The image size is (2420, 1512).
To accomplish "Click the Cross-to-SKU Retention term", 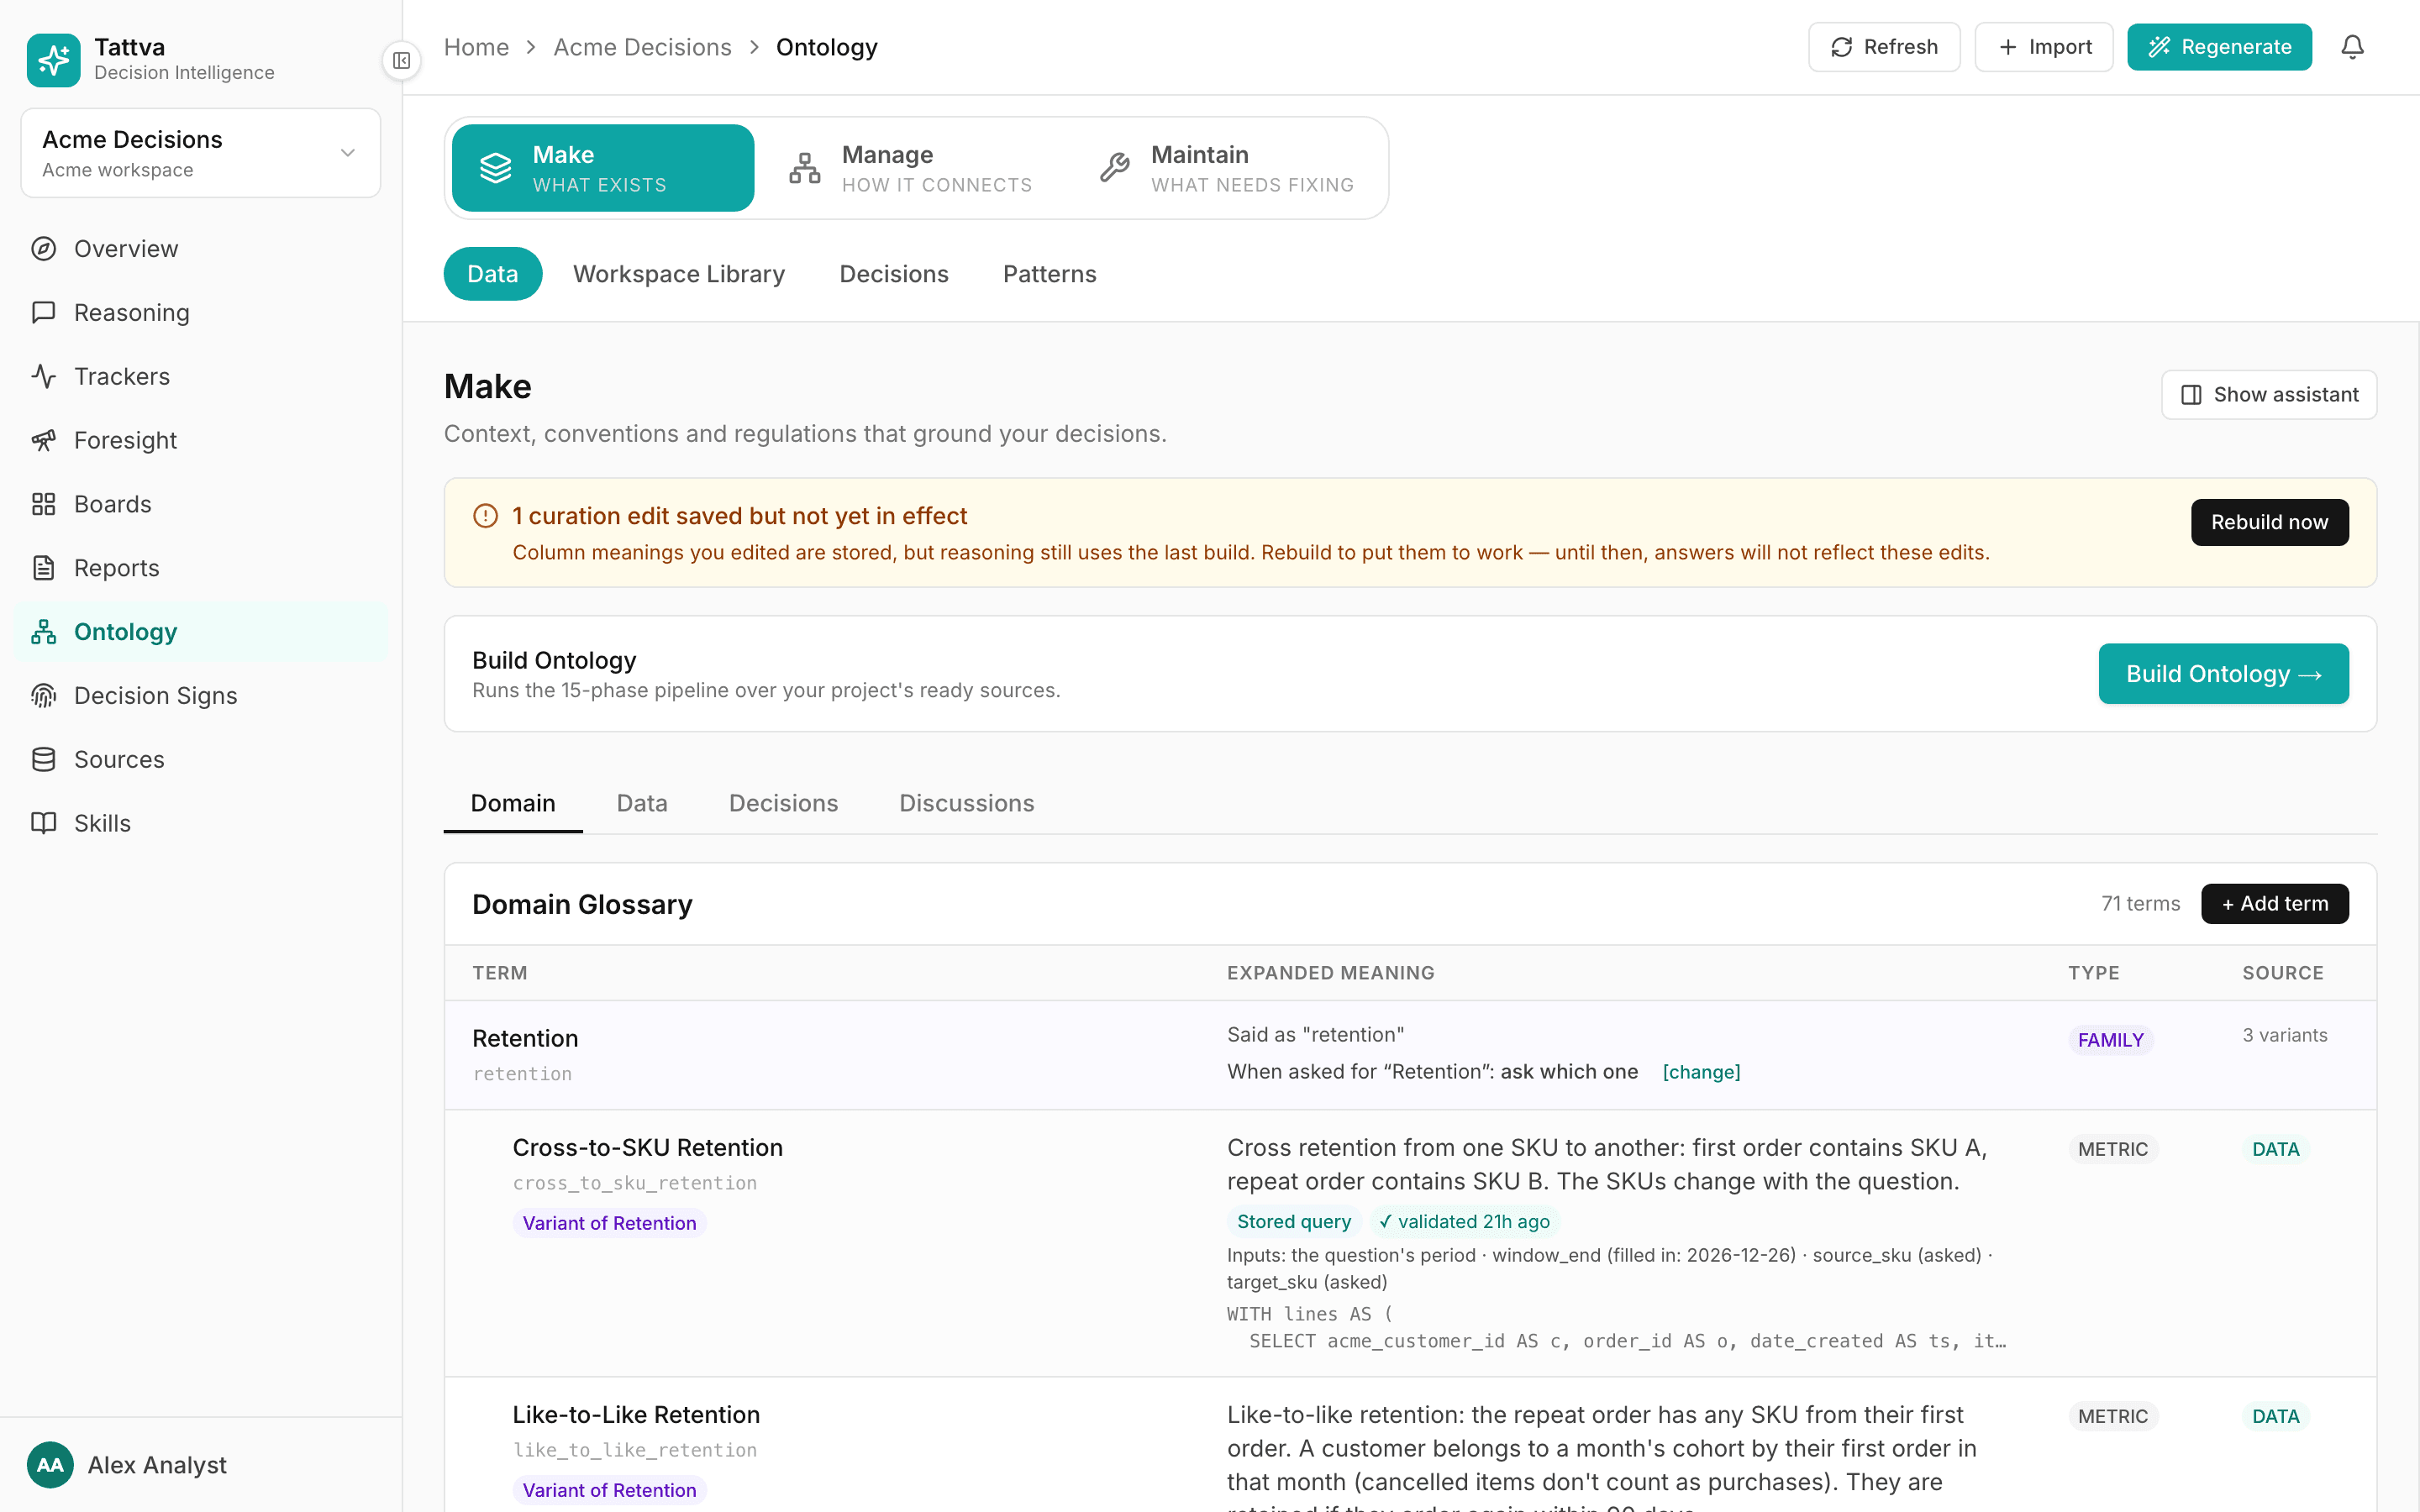I will tap(647, 1147).
